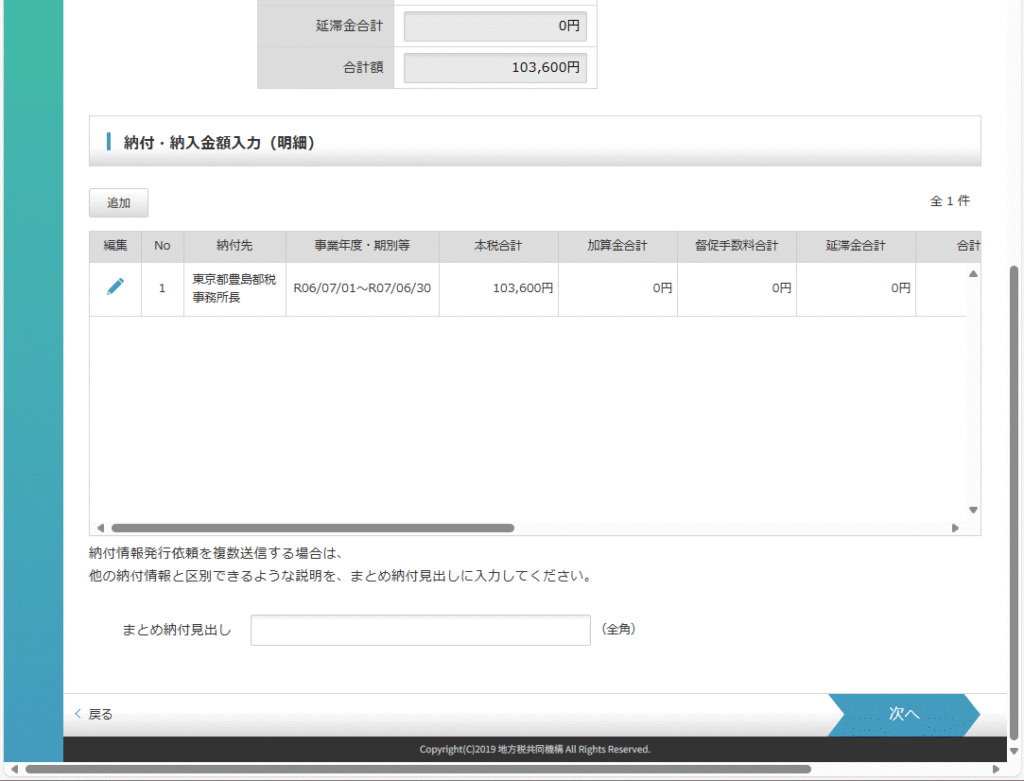Click the table's scroll-up arrow
Screen dimensions: 1024x781
point(973,274)
